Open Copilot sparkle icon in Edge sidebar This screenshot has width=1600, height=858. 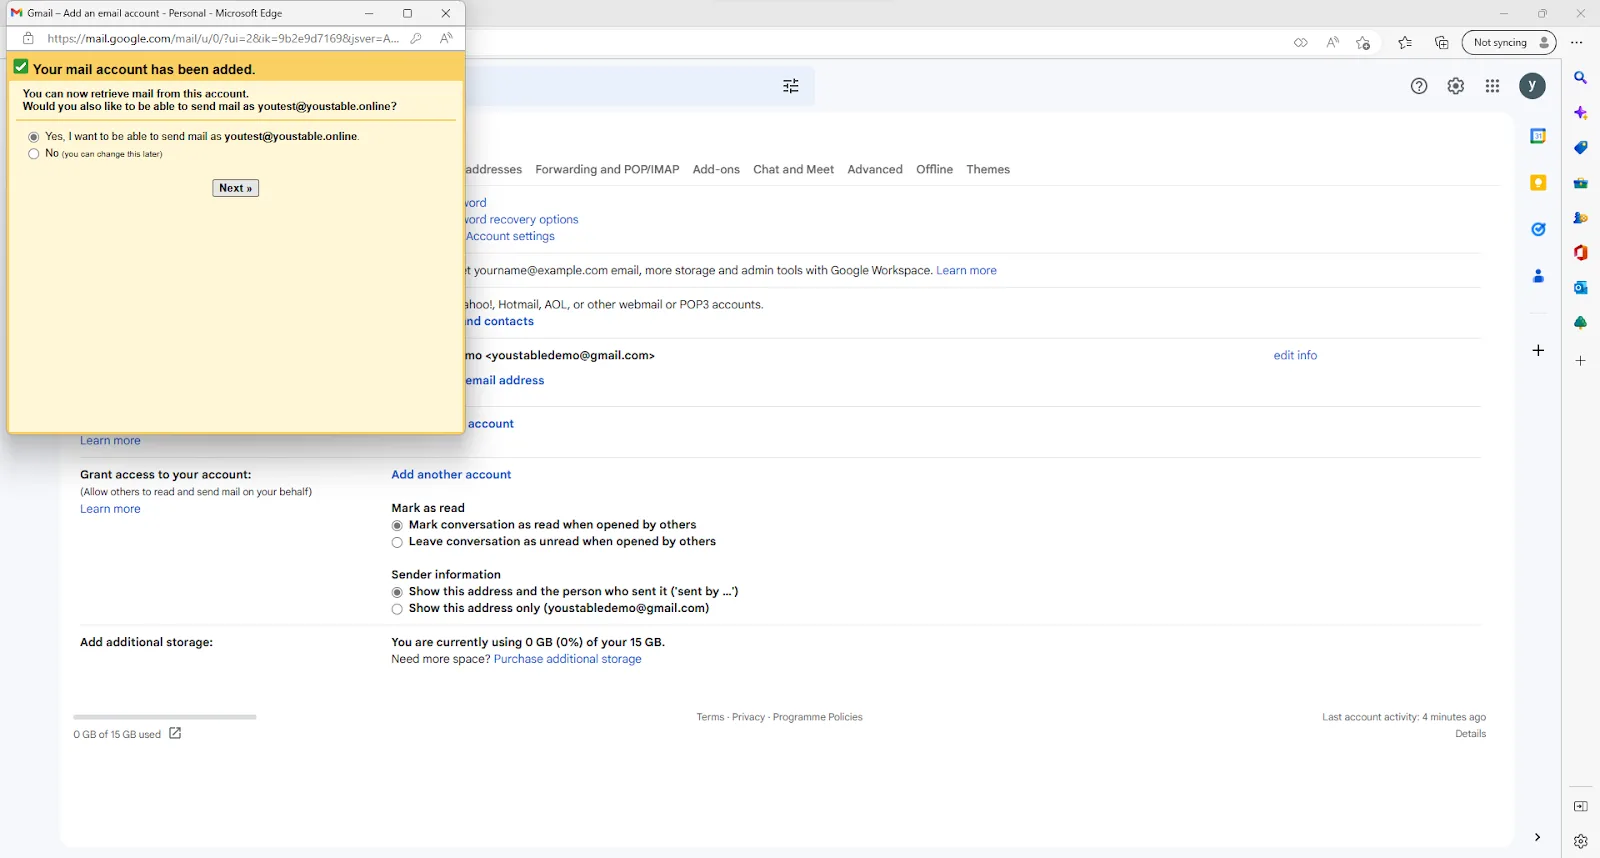[1581, 113]
